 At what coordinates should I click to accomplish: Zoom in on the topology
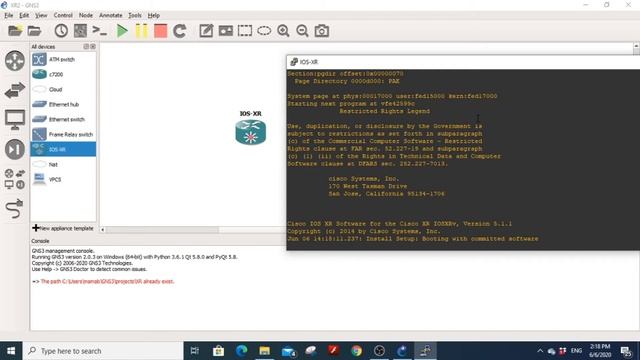tap(283, 31)
